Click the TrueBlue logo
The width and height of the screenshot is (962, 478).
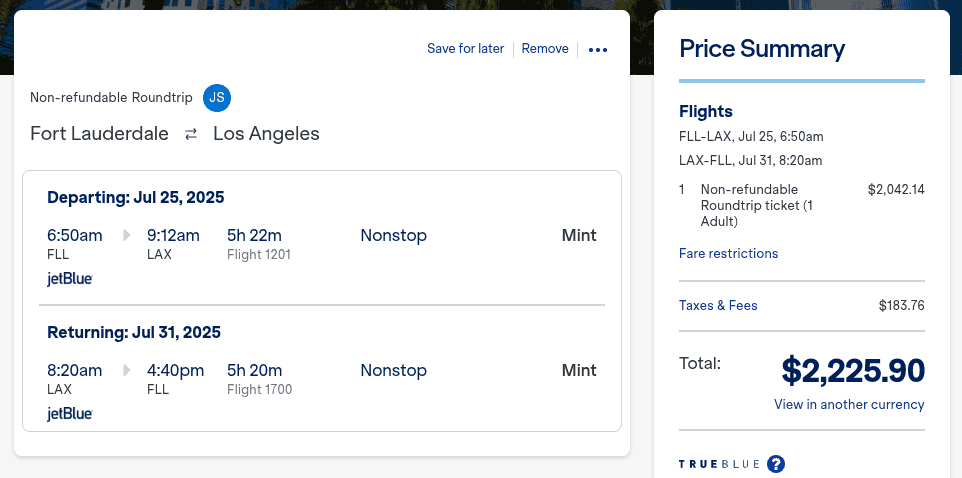(719, 464)
